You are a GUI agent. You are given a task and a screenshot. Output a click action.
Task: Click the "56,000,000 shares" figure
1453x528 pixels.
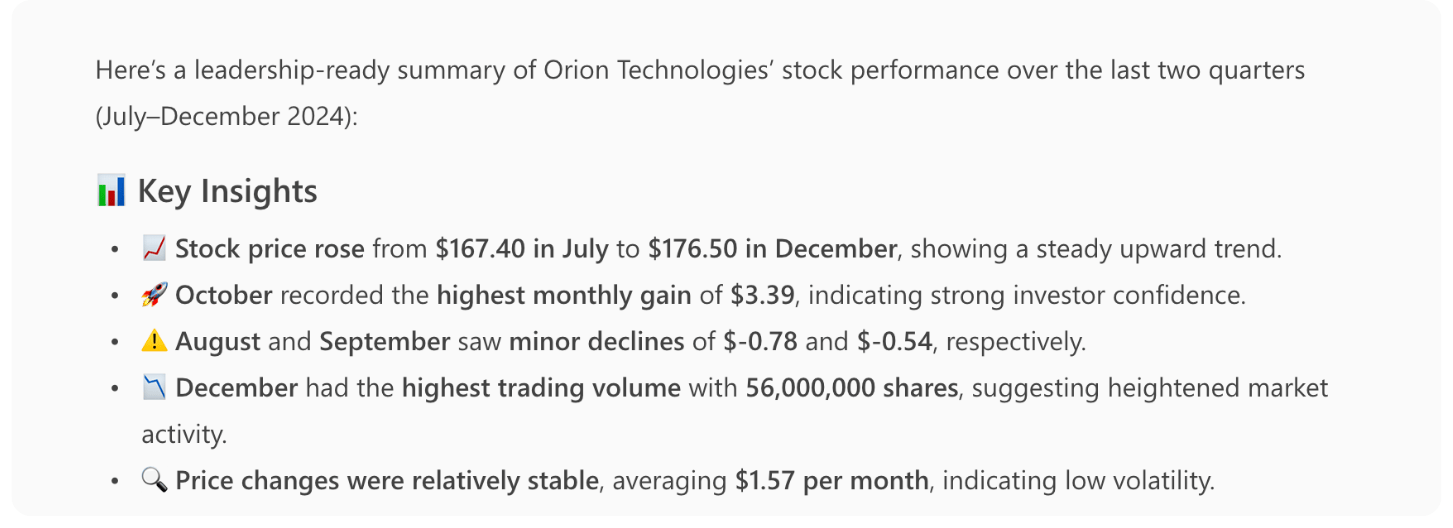point(851,387)
